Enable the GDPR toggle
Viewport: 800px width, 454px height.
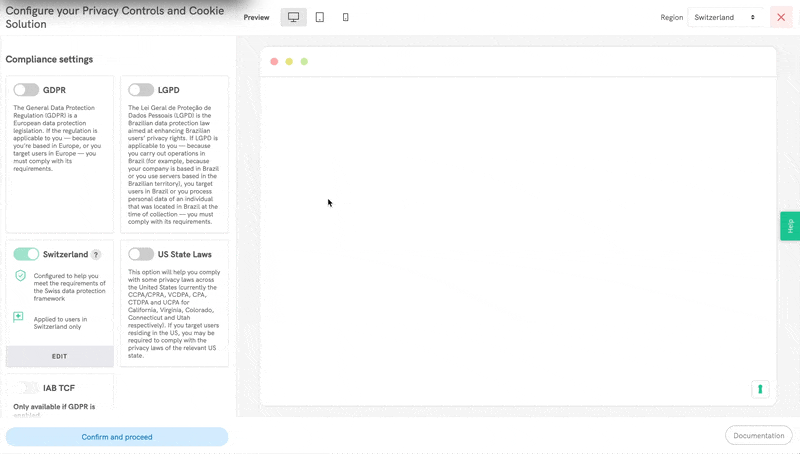point(26,90)
